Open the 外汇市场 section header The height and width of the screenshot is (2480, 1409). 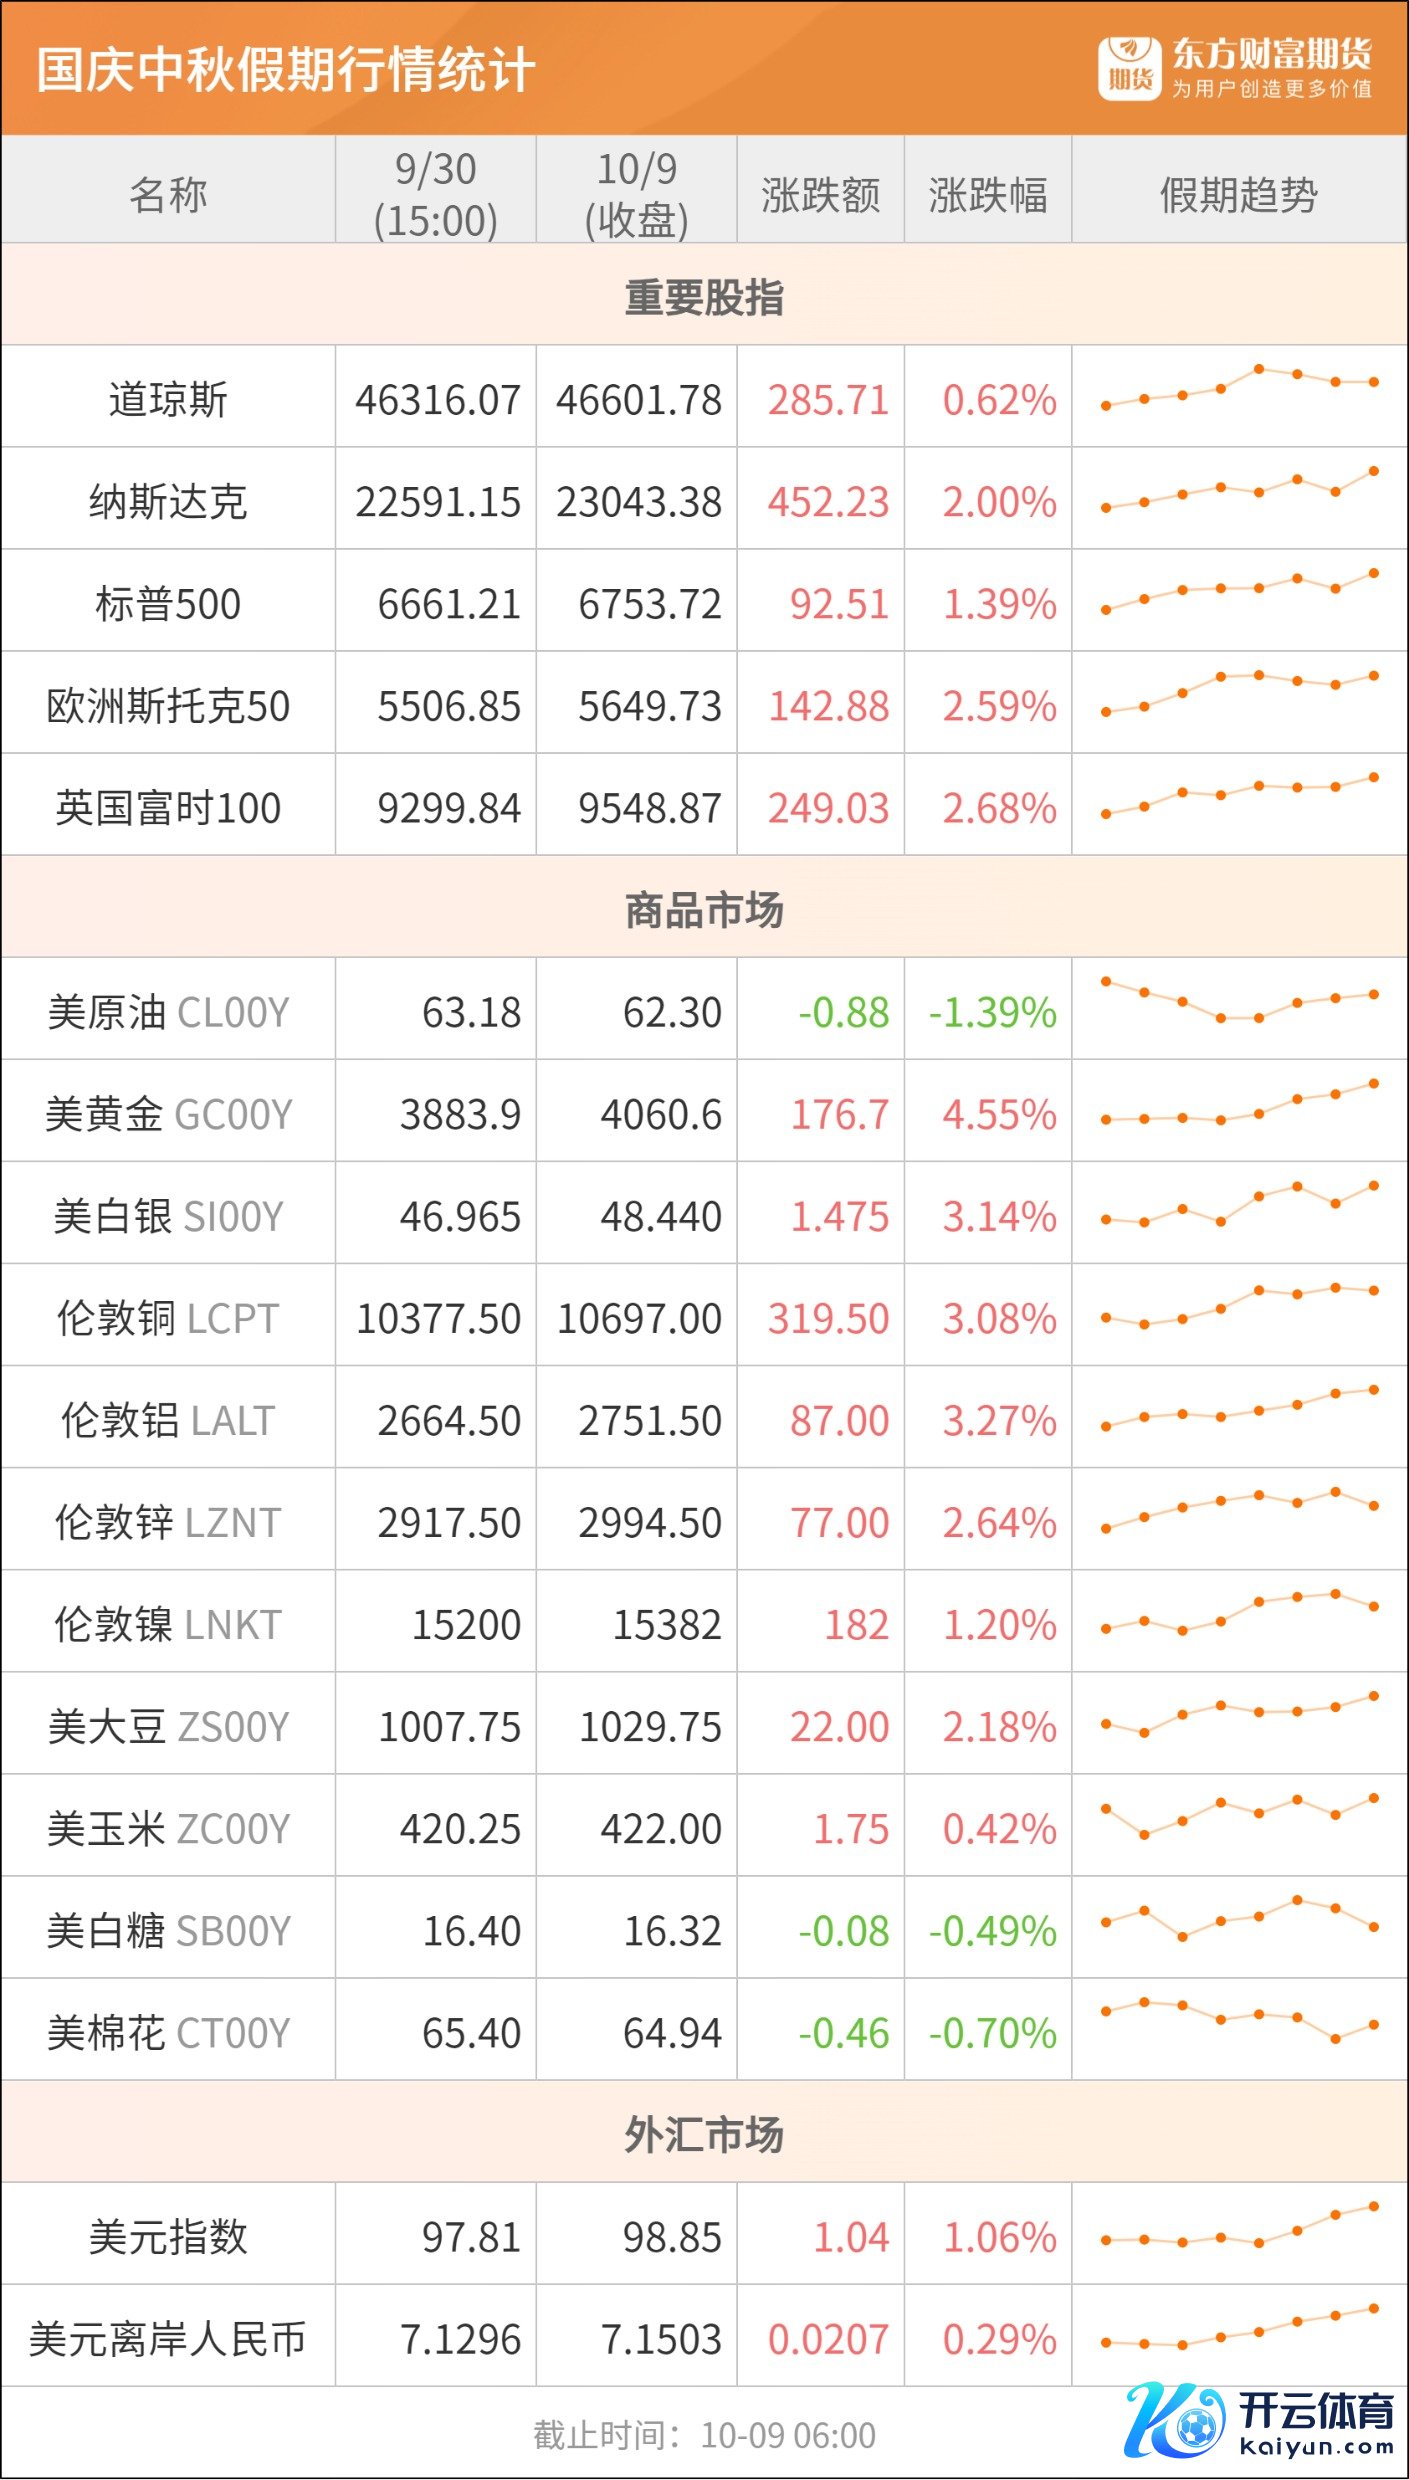pyautogui.click(x=704, y=2135)
